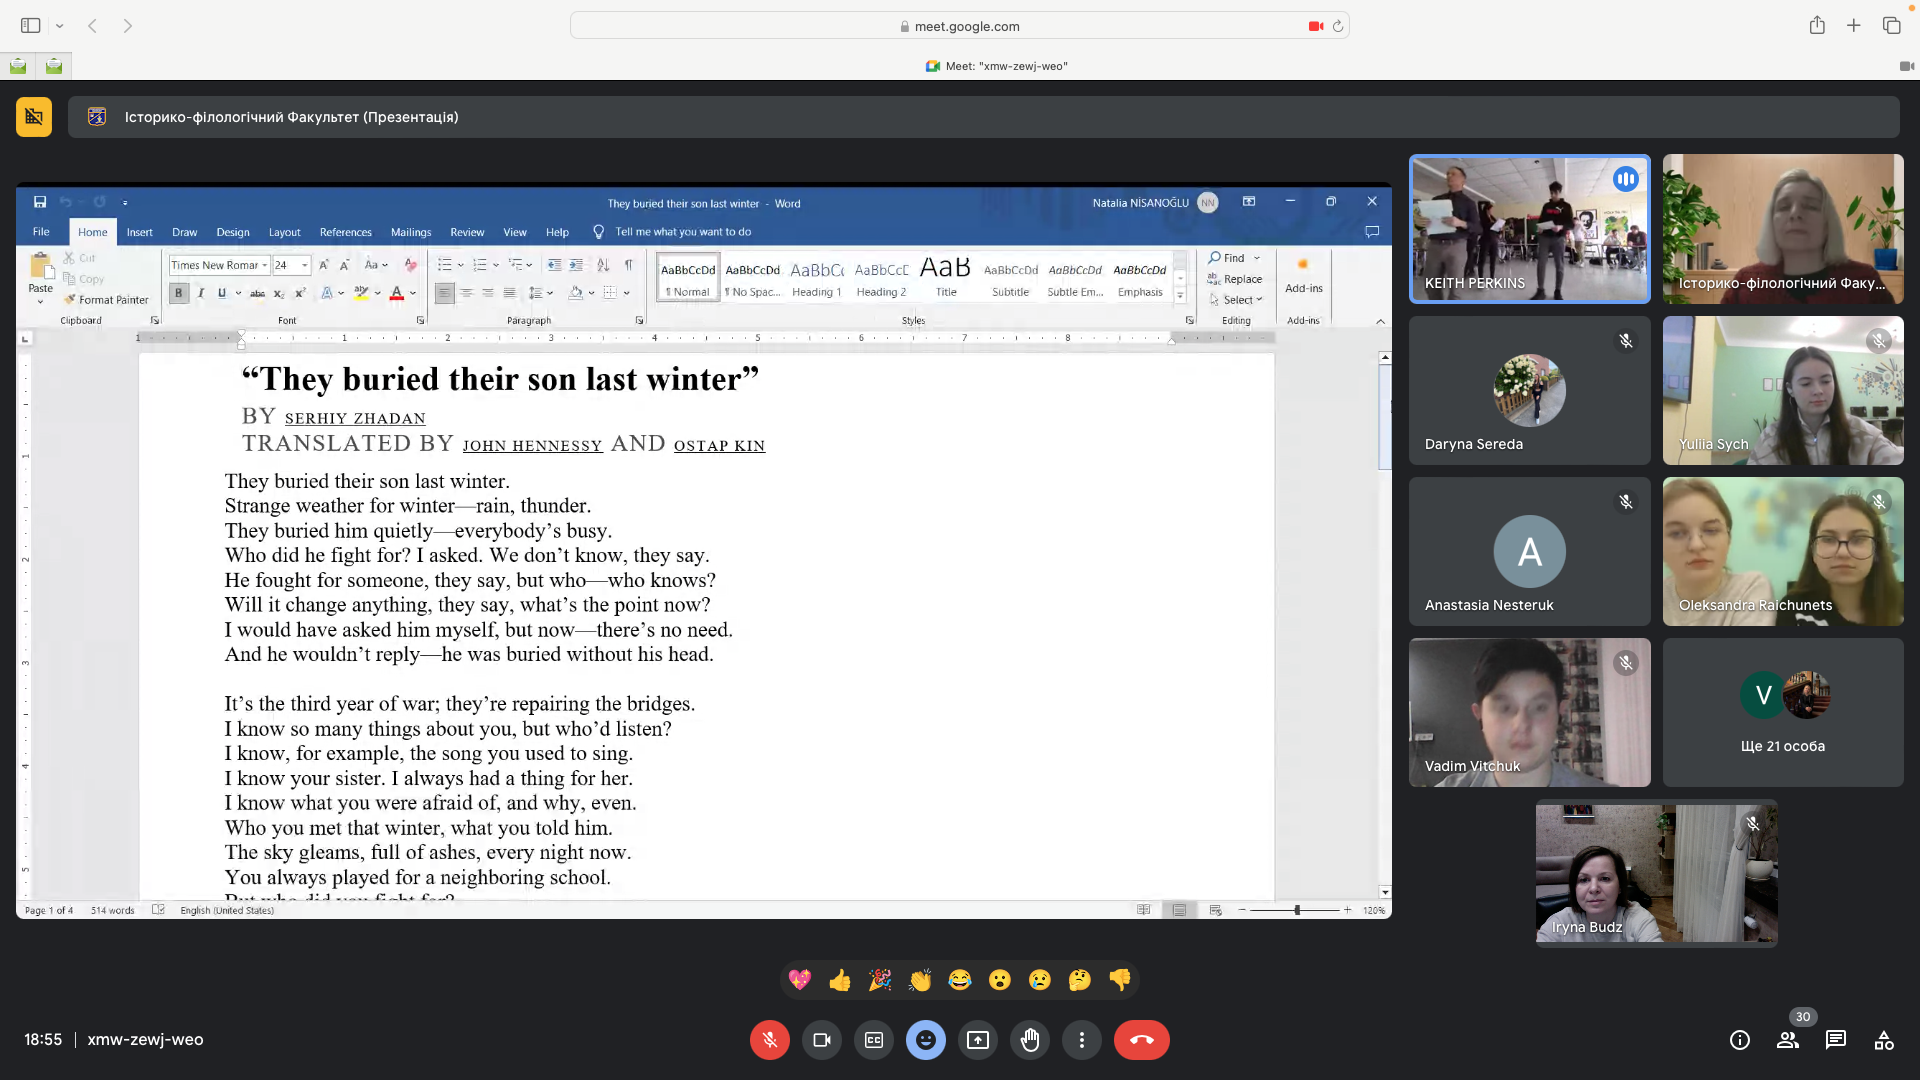Image resolution: width=1920 pixels, height=1080 pixels.
Task: Open File menu in Word
Action: 41,232
